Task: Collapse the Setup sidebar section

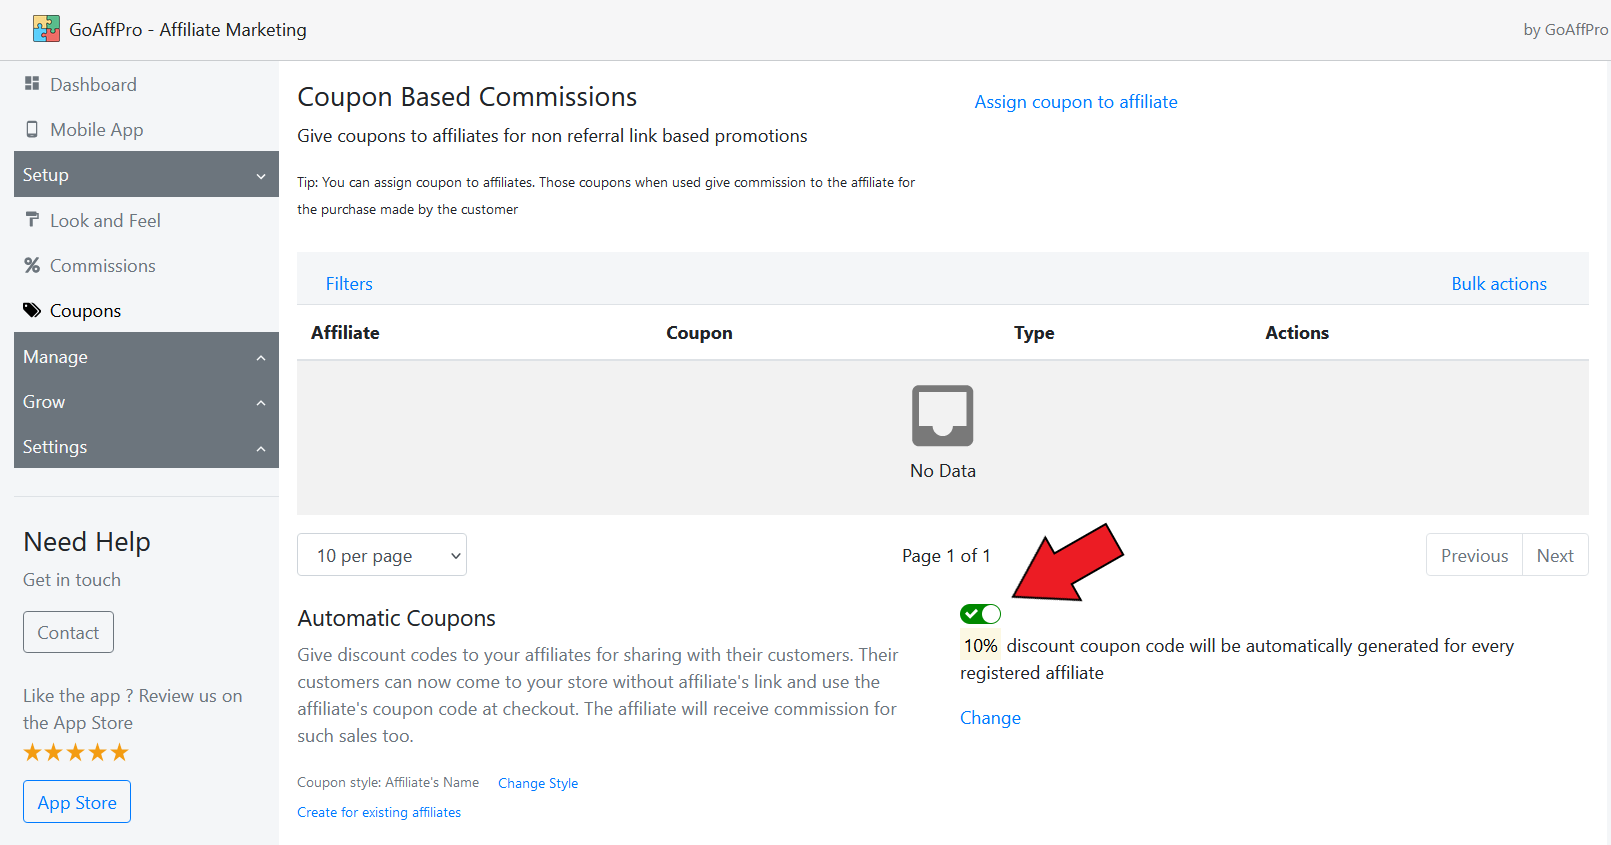Action: tap(146, 175)
